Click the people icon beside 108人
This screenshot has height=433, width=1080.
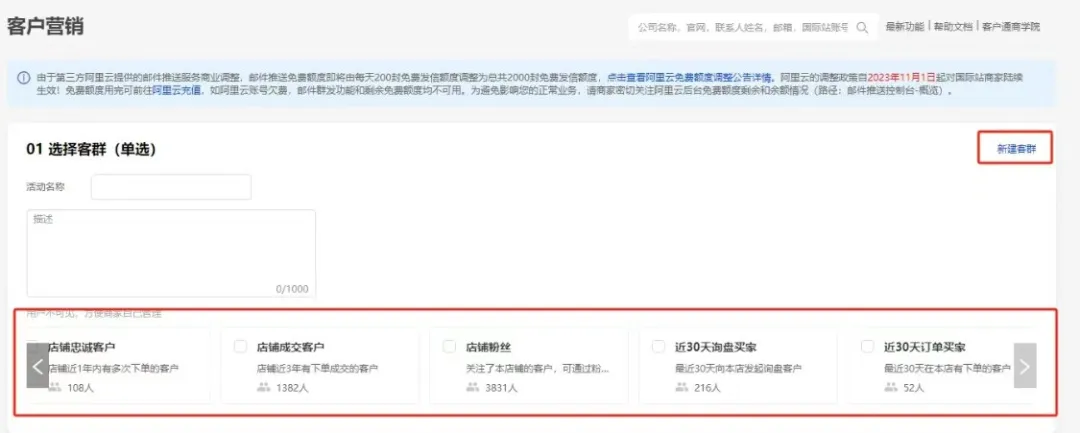(55, 388)
